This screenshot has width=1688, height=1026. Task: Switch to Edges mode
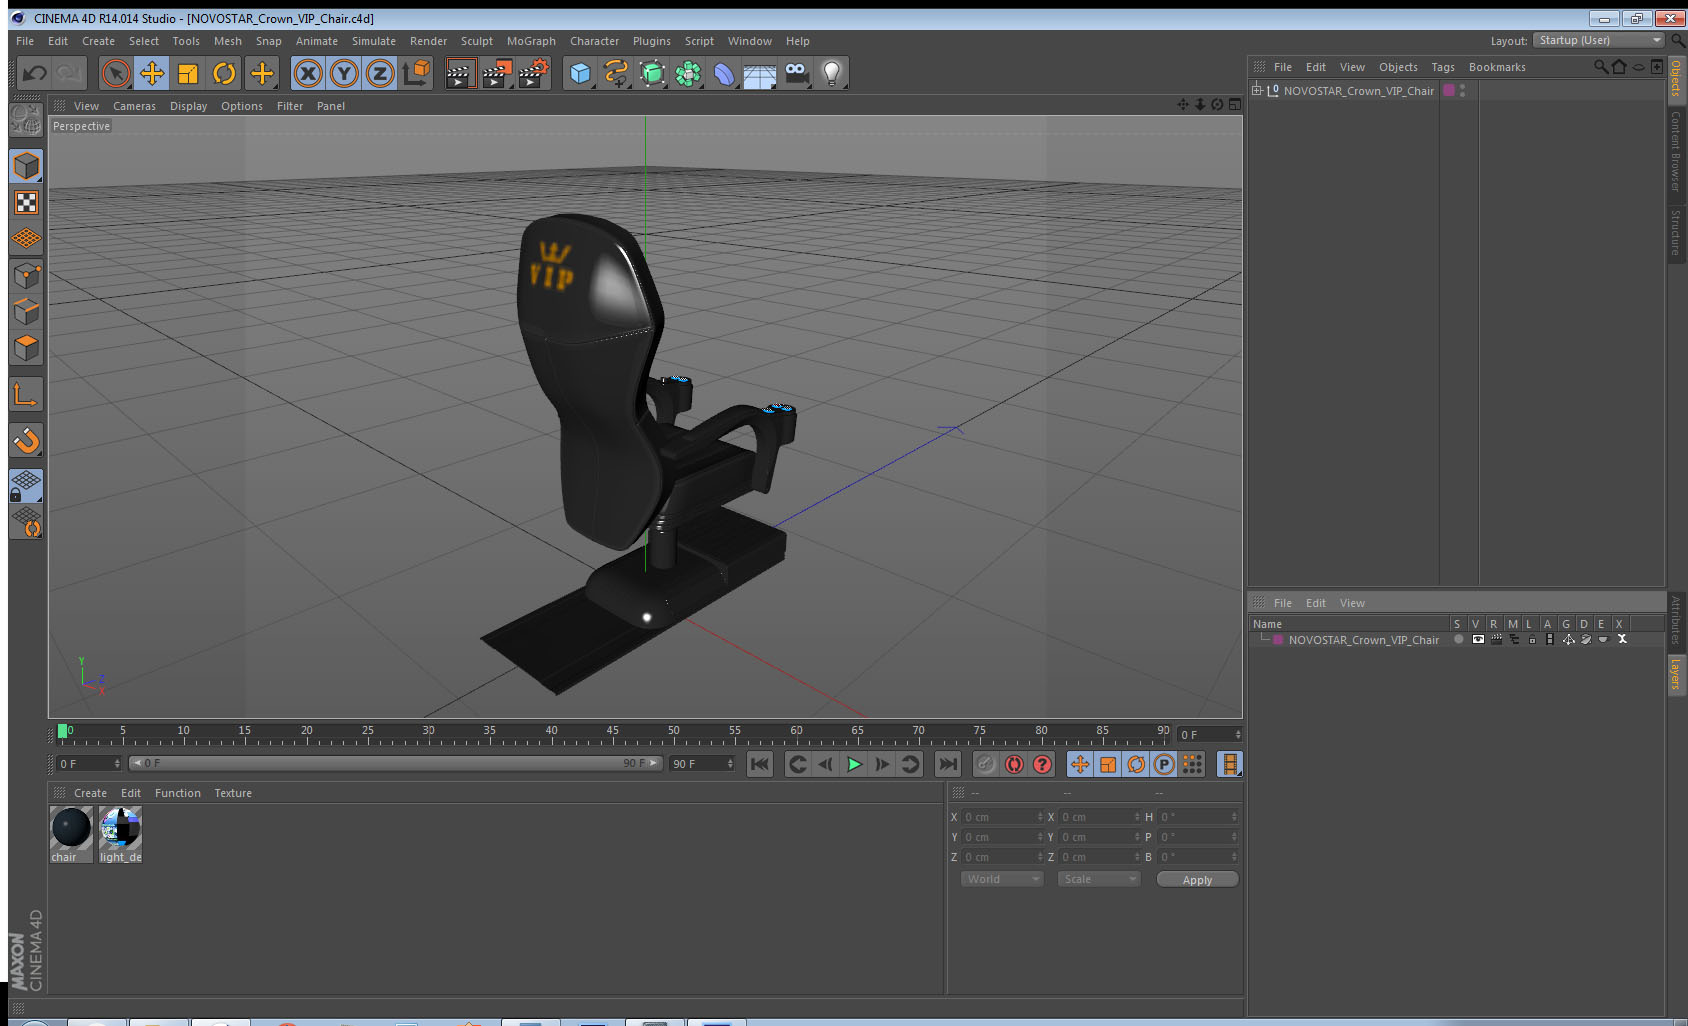26,311
